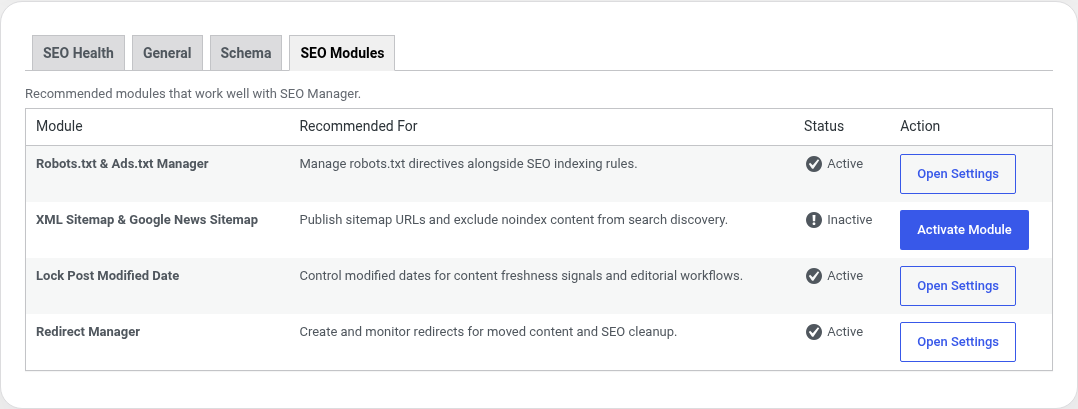Click the Inactive warning icon for XML Sitemap
This screenshot has width=1078, height=409.
coord(814,220)
